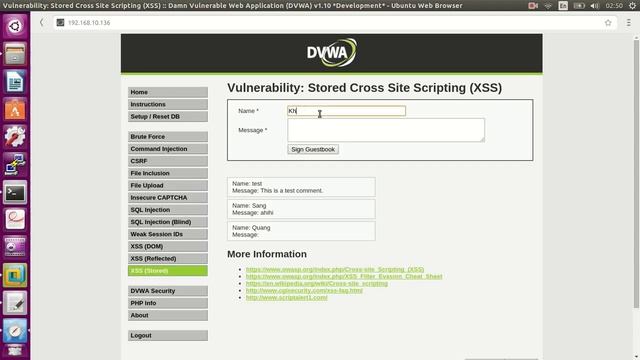Screen dimensions: 640x360
Task: Open the document viewer icon in dock
Action: [15, 220]
